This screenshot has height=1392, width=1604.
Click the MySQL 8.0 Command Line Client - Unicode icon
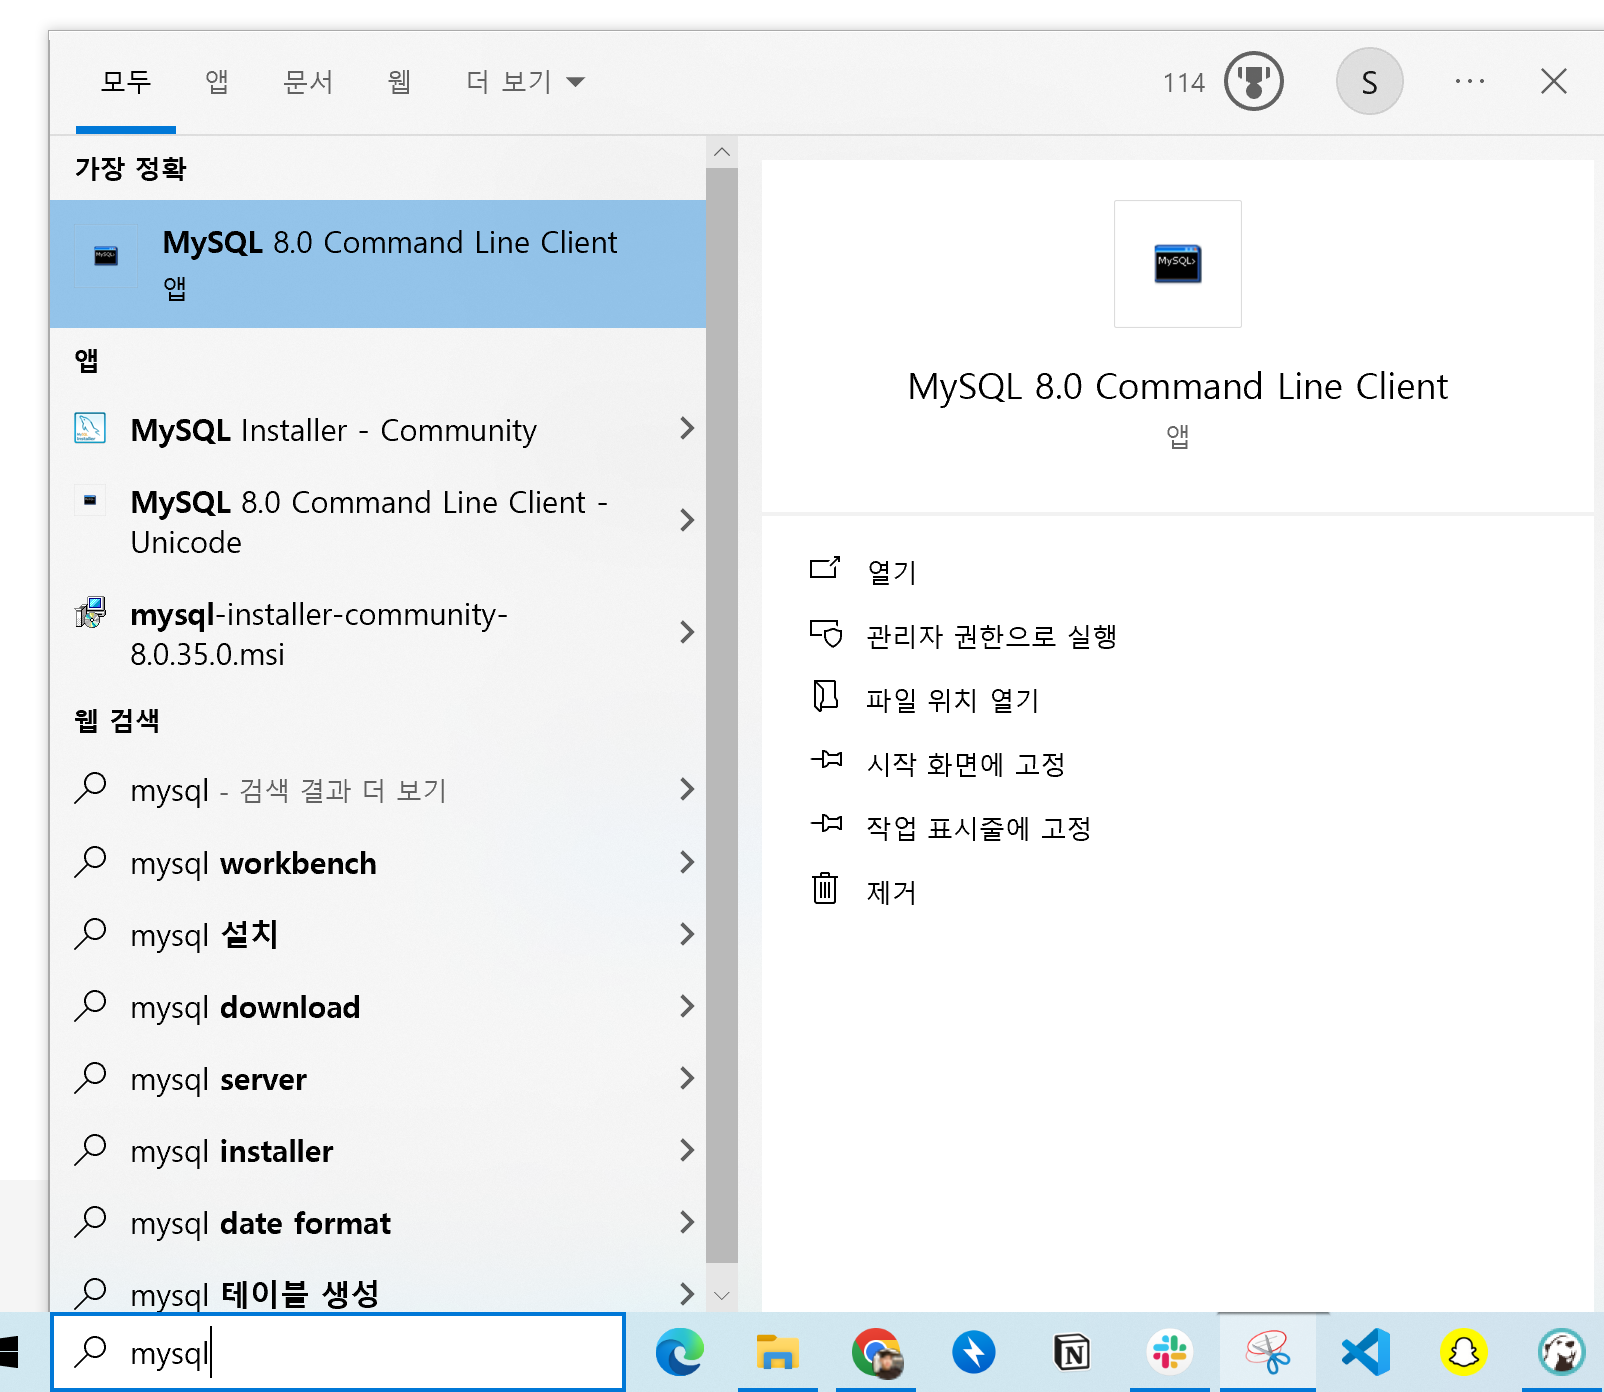90,500
